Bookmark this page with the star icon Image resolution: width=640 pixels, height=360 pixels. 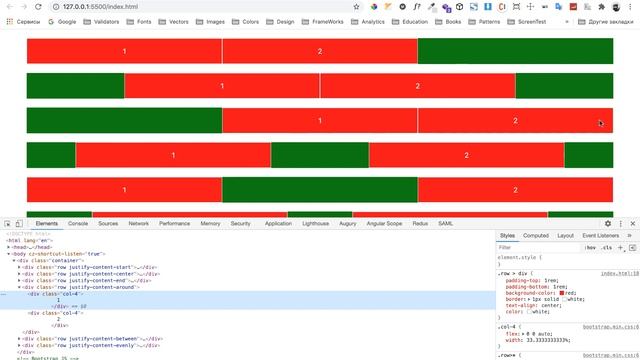click(x=356, y=7)
